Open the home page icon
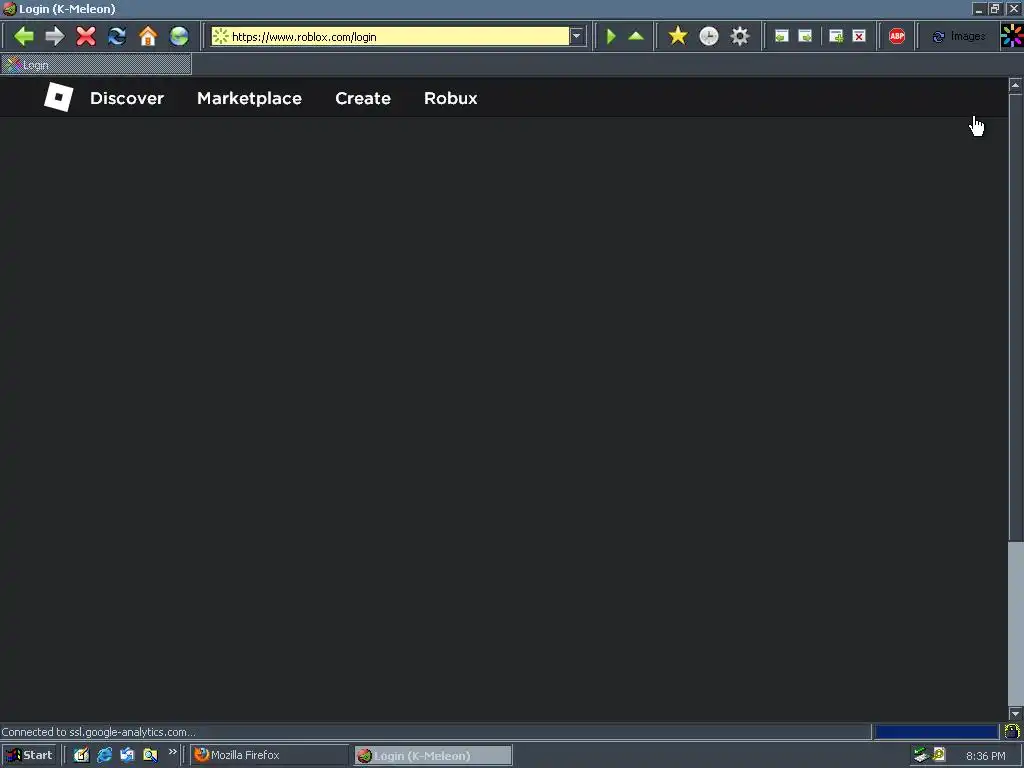The width and height of the screenshot is (1024, 768). [x=148, y=36]
